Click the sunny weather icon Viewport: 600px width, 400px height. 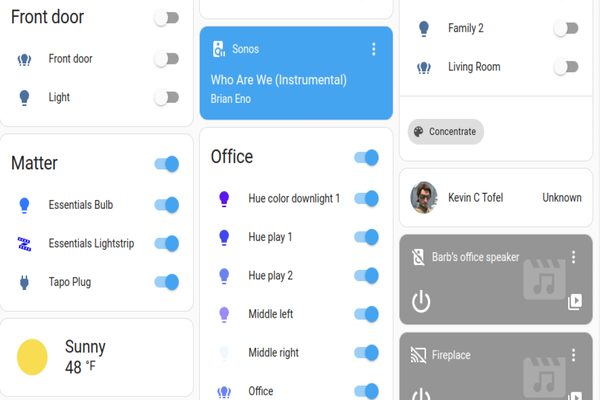(32, 357)
